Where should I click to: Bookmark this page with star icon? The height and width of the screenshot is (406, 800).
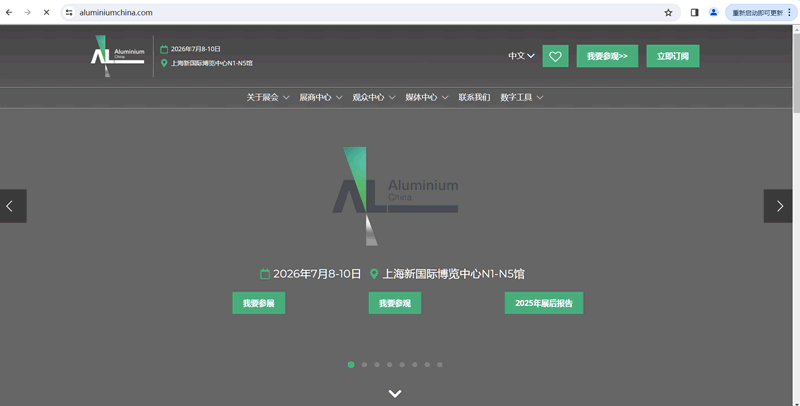[668, 12]
